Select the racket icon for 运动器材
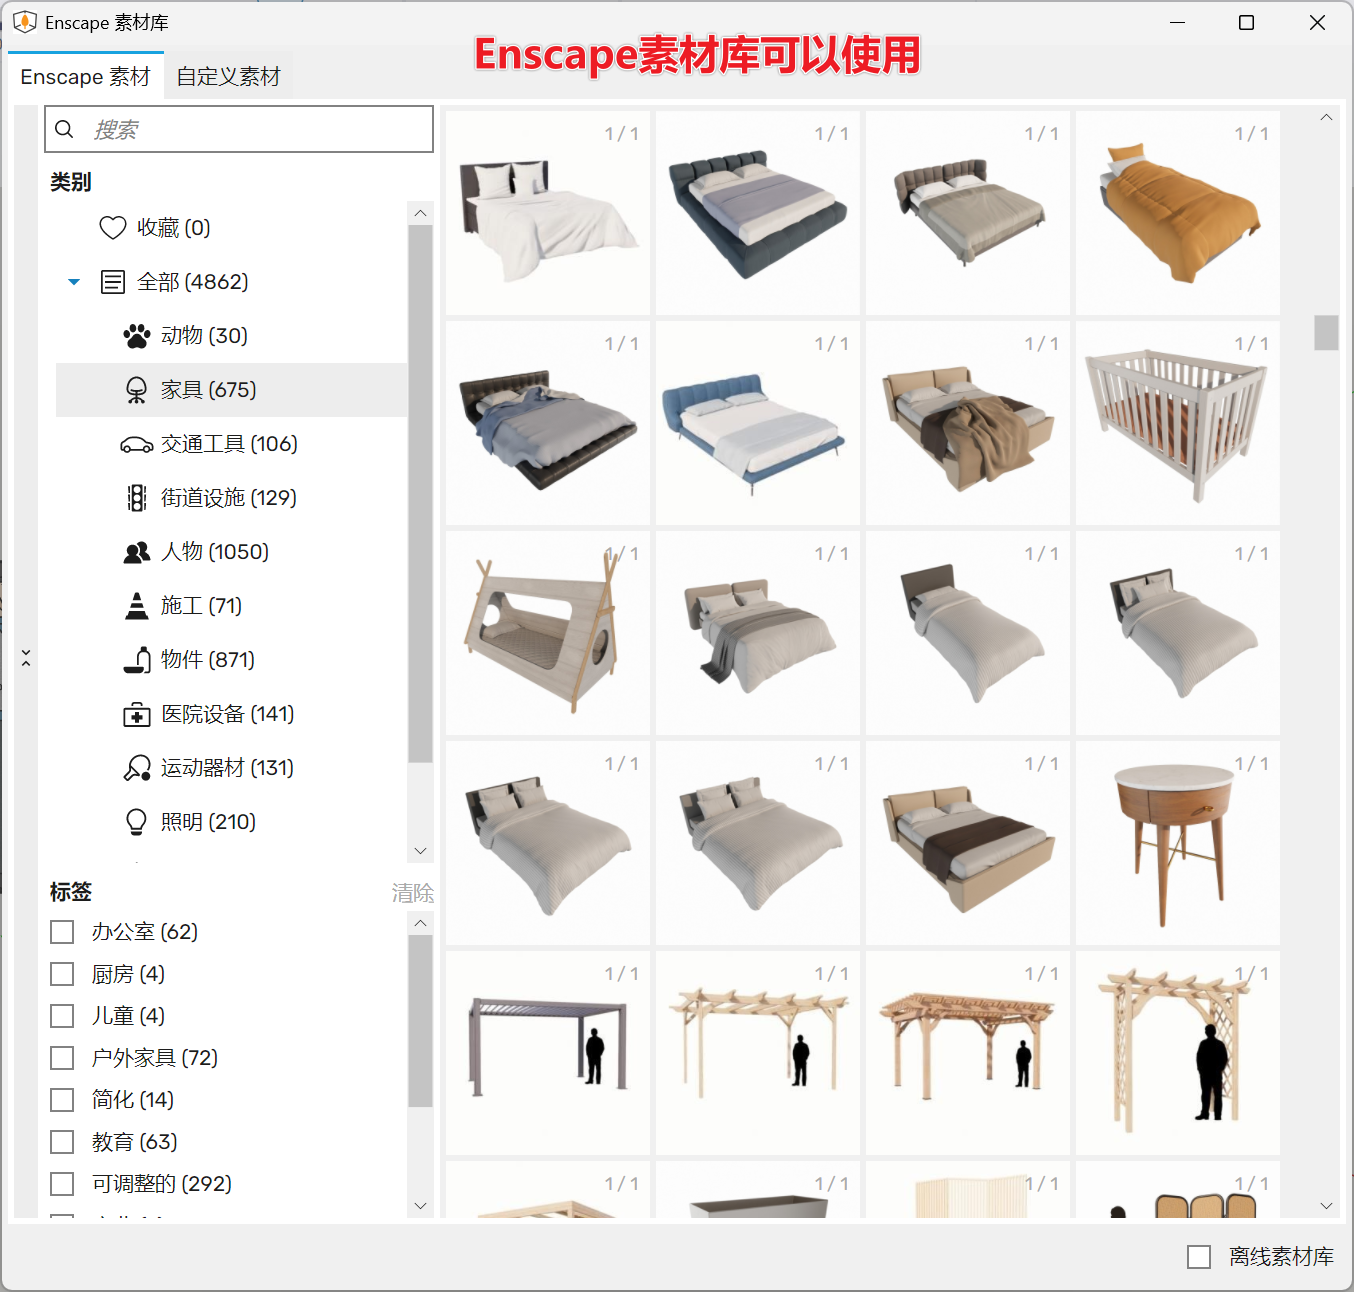1354x1292 pixels. point(137,768)
